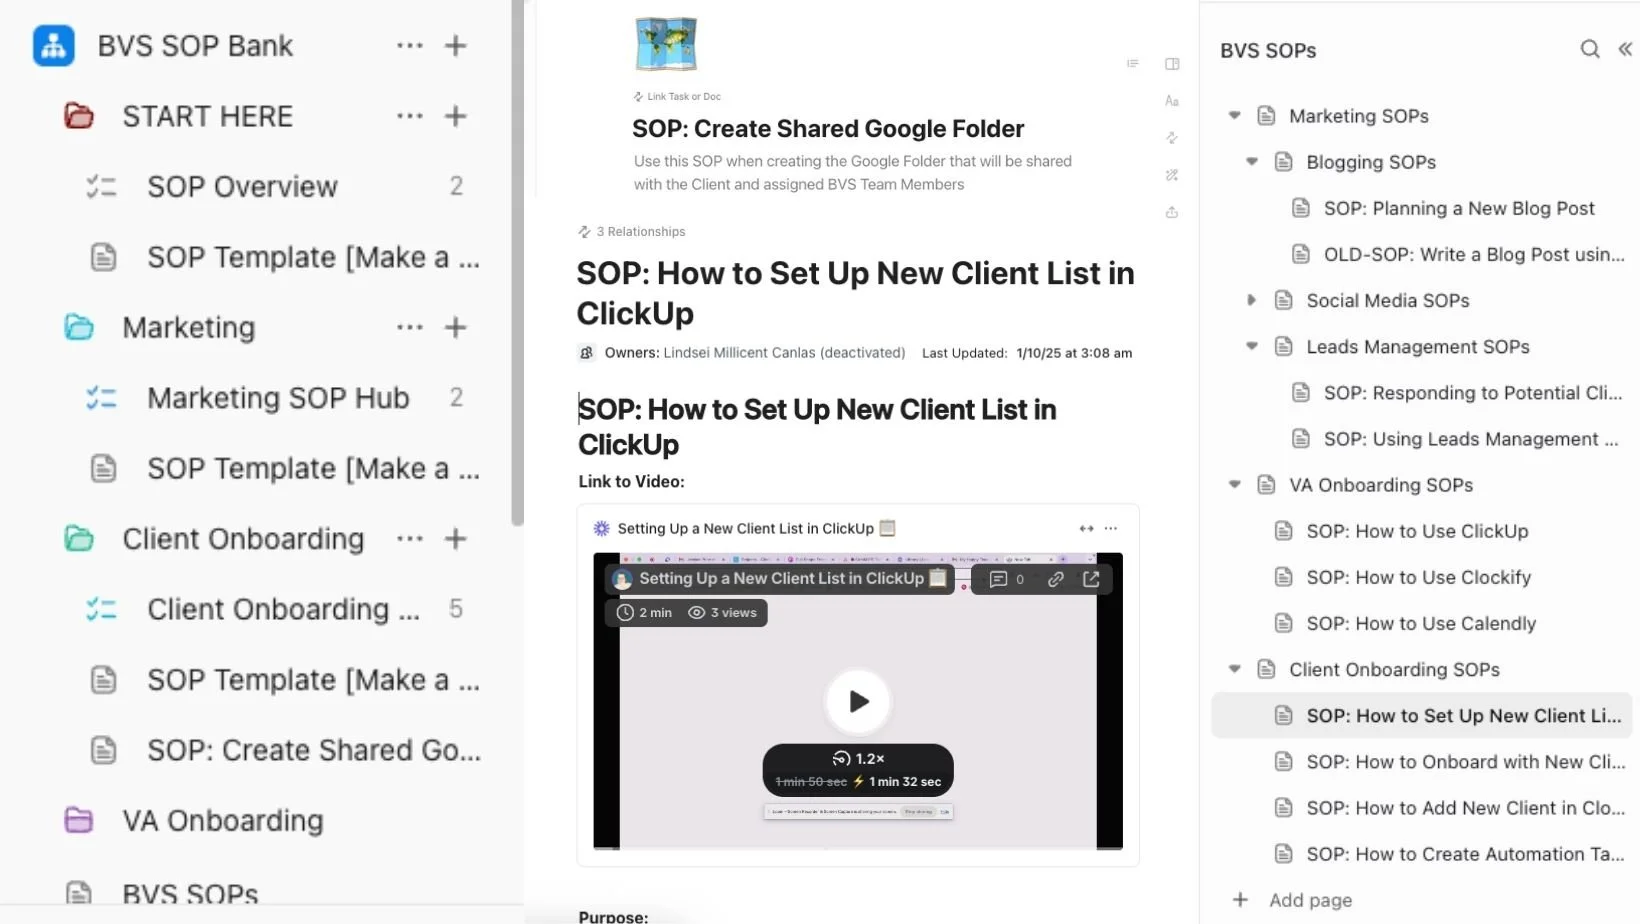
Task: Open embed options ellipsis on video card
Action: point(1111,528)
